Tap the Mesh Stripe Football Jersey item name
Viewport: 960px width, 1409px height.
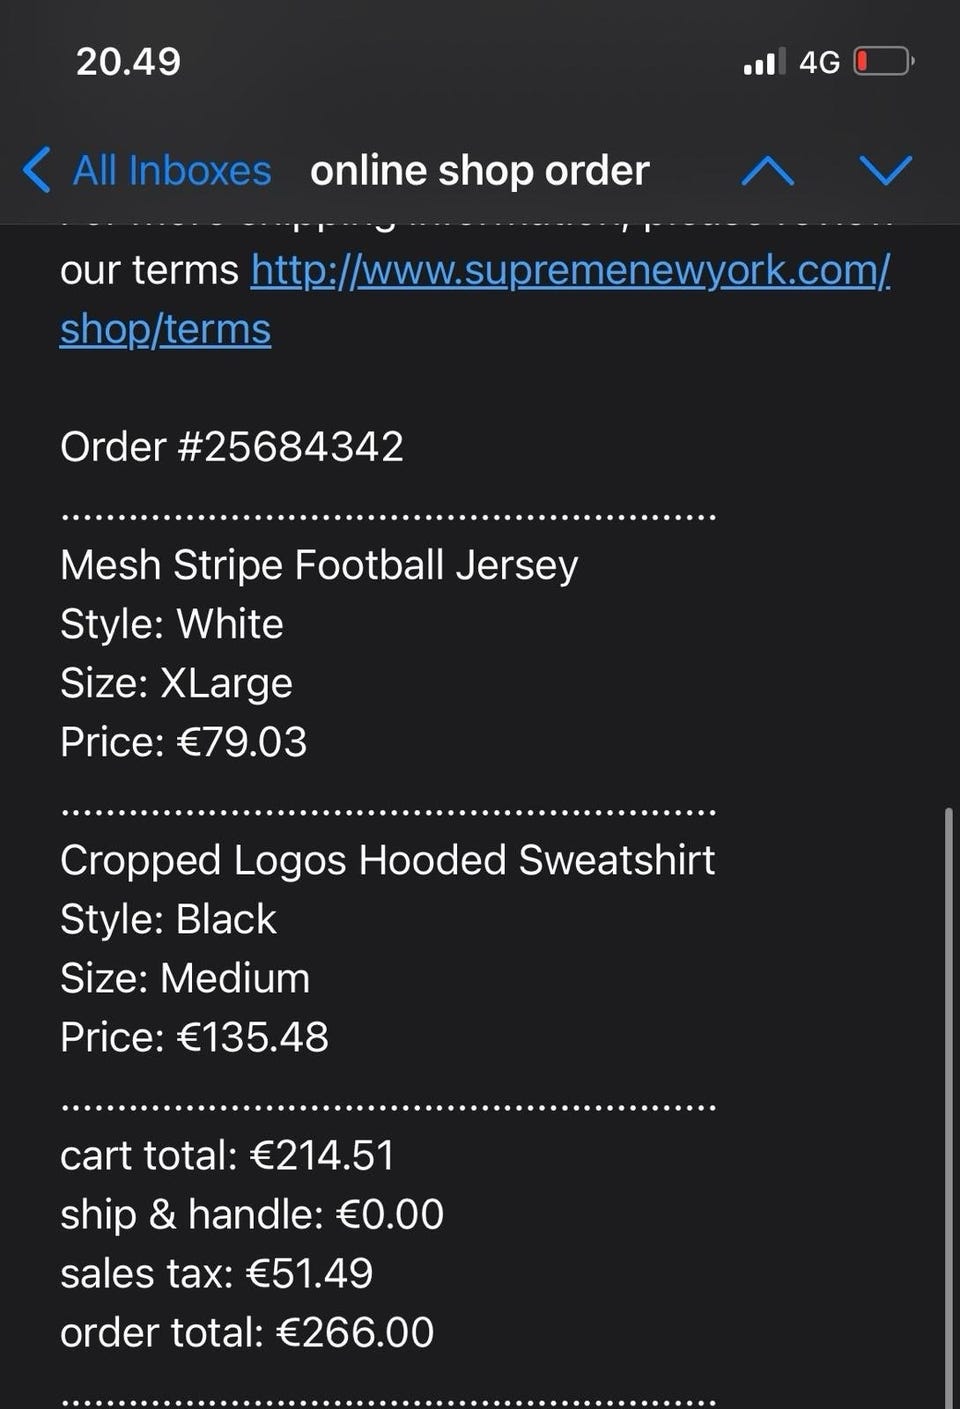(319, 565)
